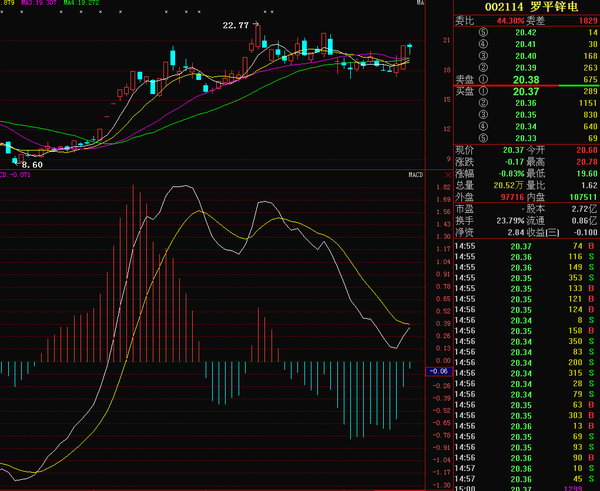Click the buy level ① icon at 20.37
This screenshot has height=491, width=600.
click(x=485, y=91)
